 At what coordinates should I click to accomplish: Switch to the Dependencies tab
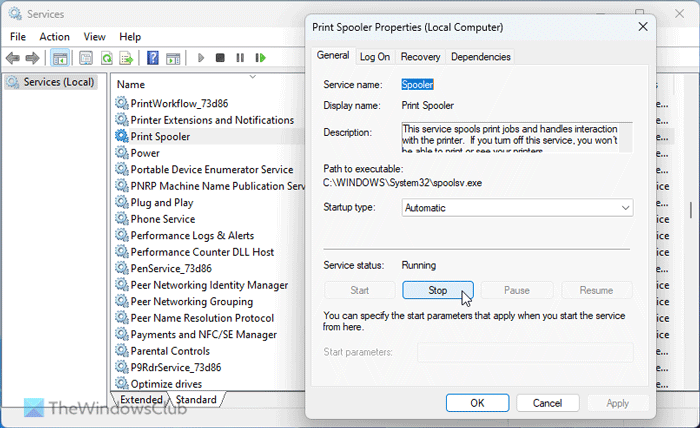480,57
